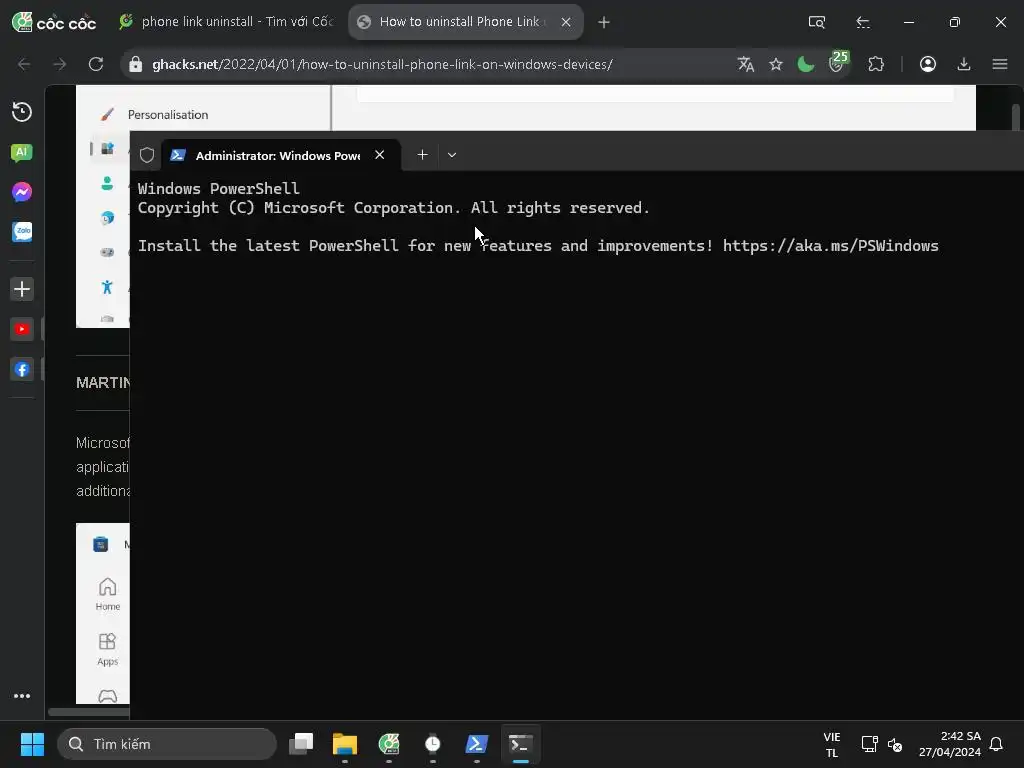Close the Administrator PowerShell terminal tab

pos(379,155)
